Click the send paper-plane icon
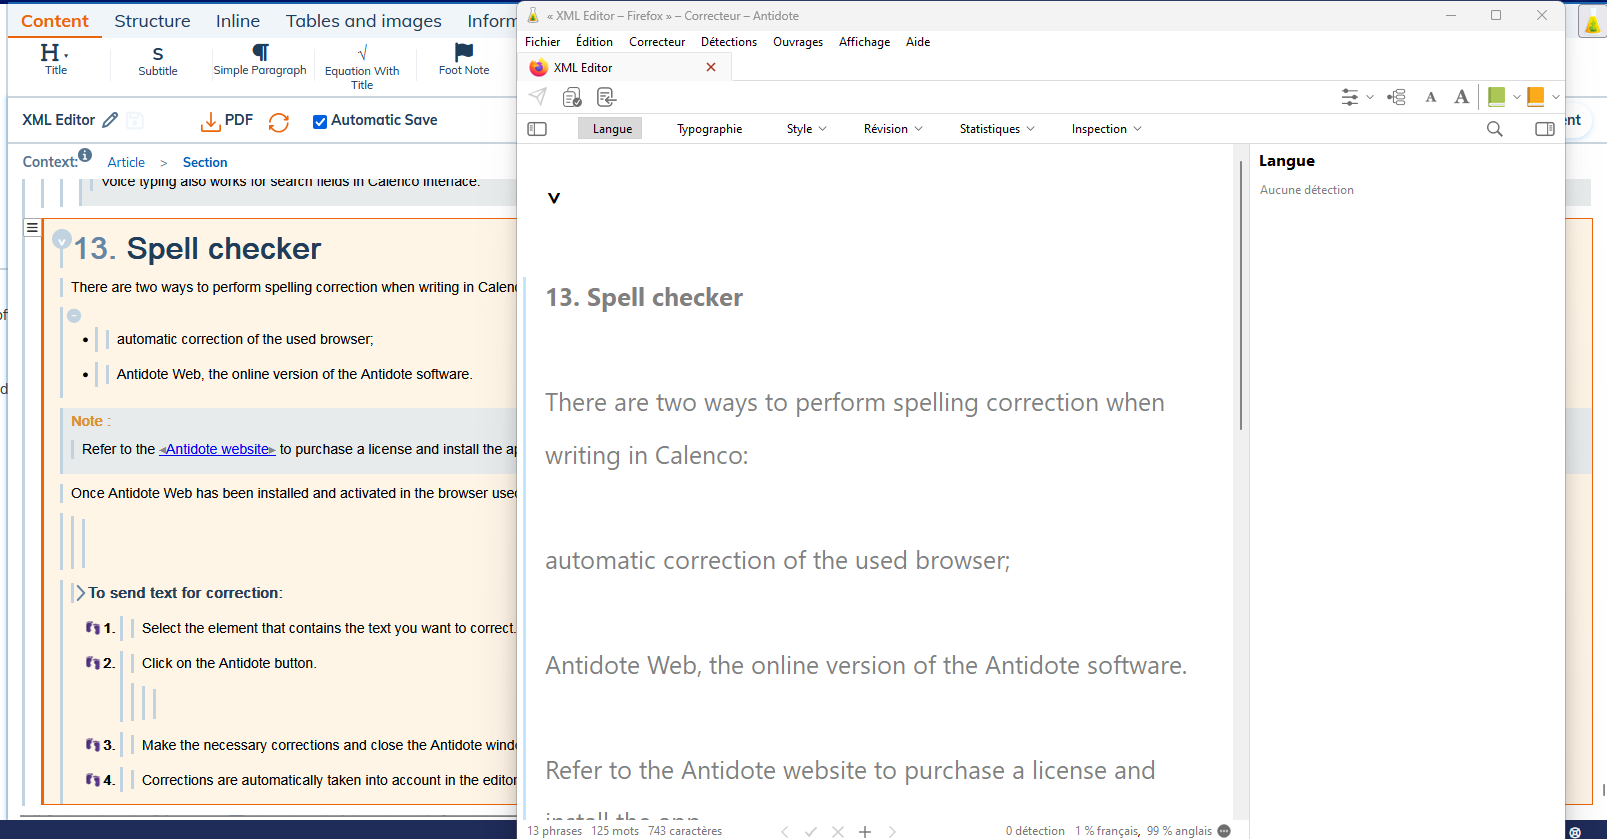Screen dimensions: 1607x839 click(538, 97)
